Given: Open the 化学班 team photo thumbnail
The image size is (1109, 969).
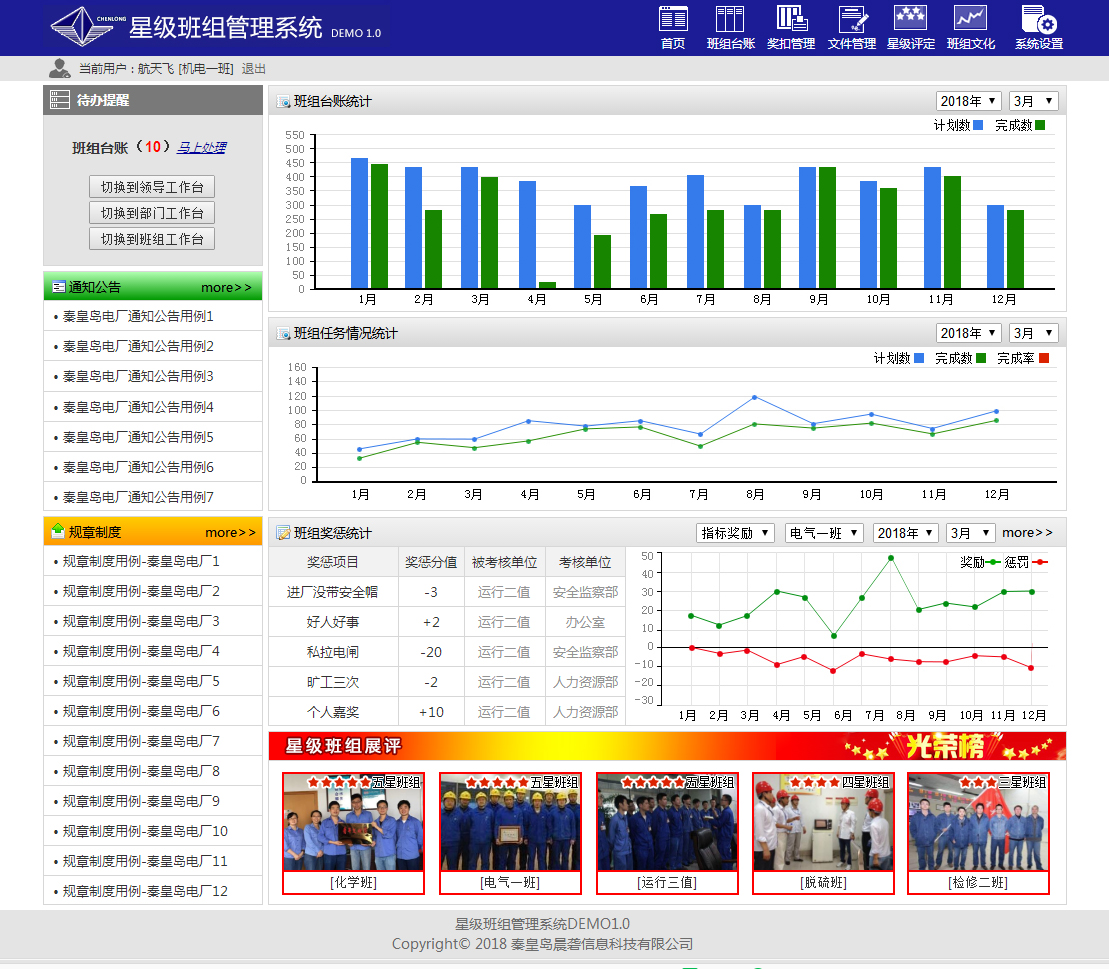Looking at the screenshot, I should [353, 822].
